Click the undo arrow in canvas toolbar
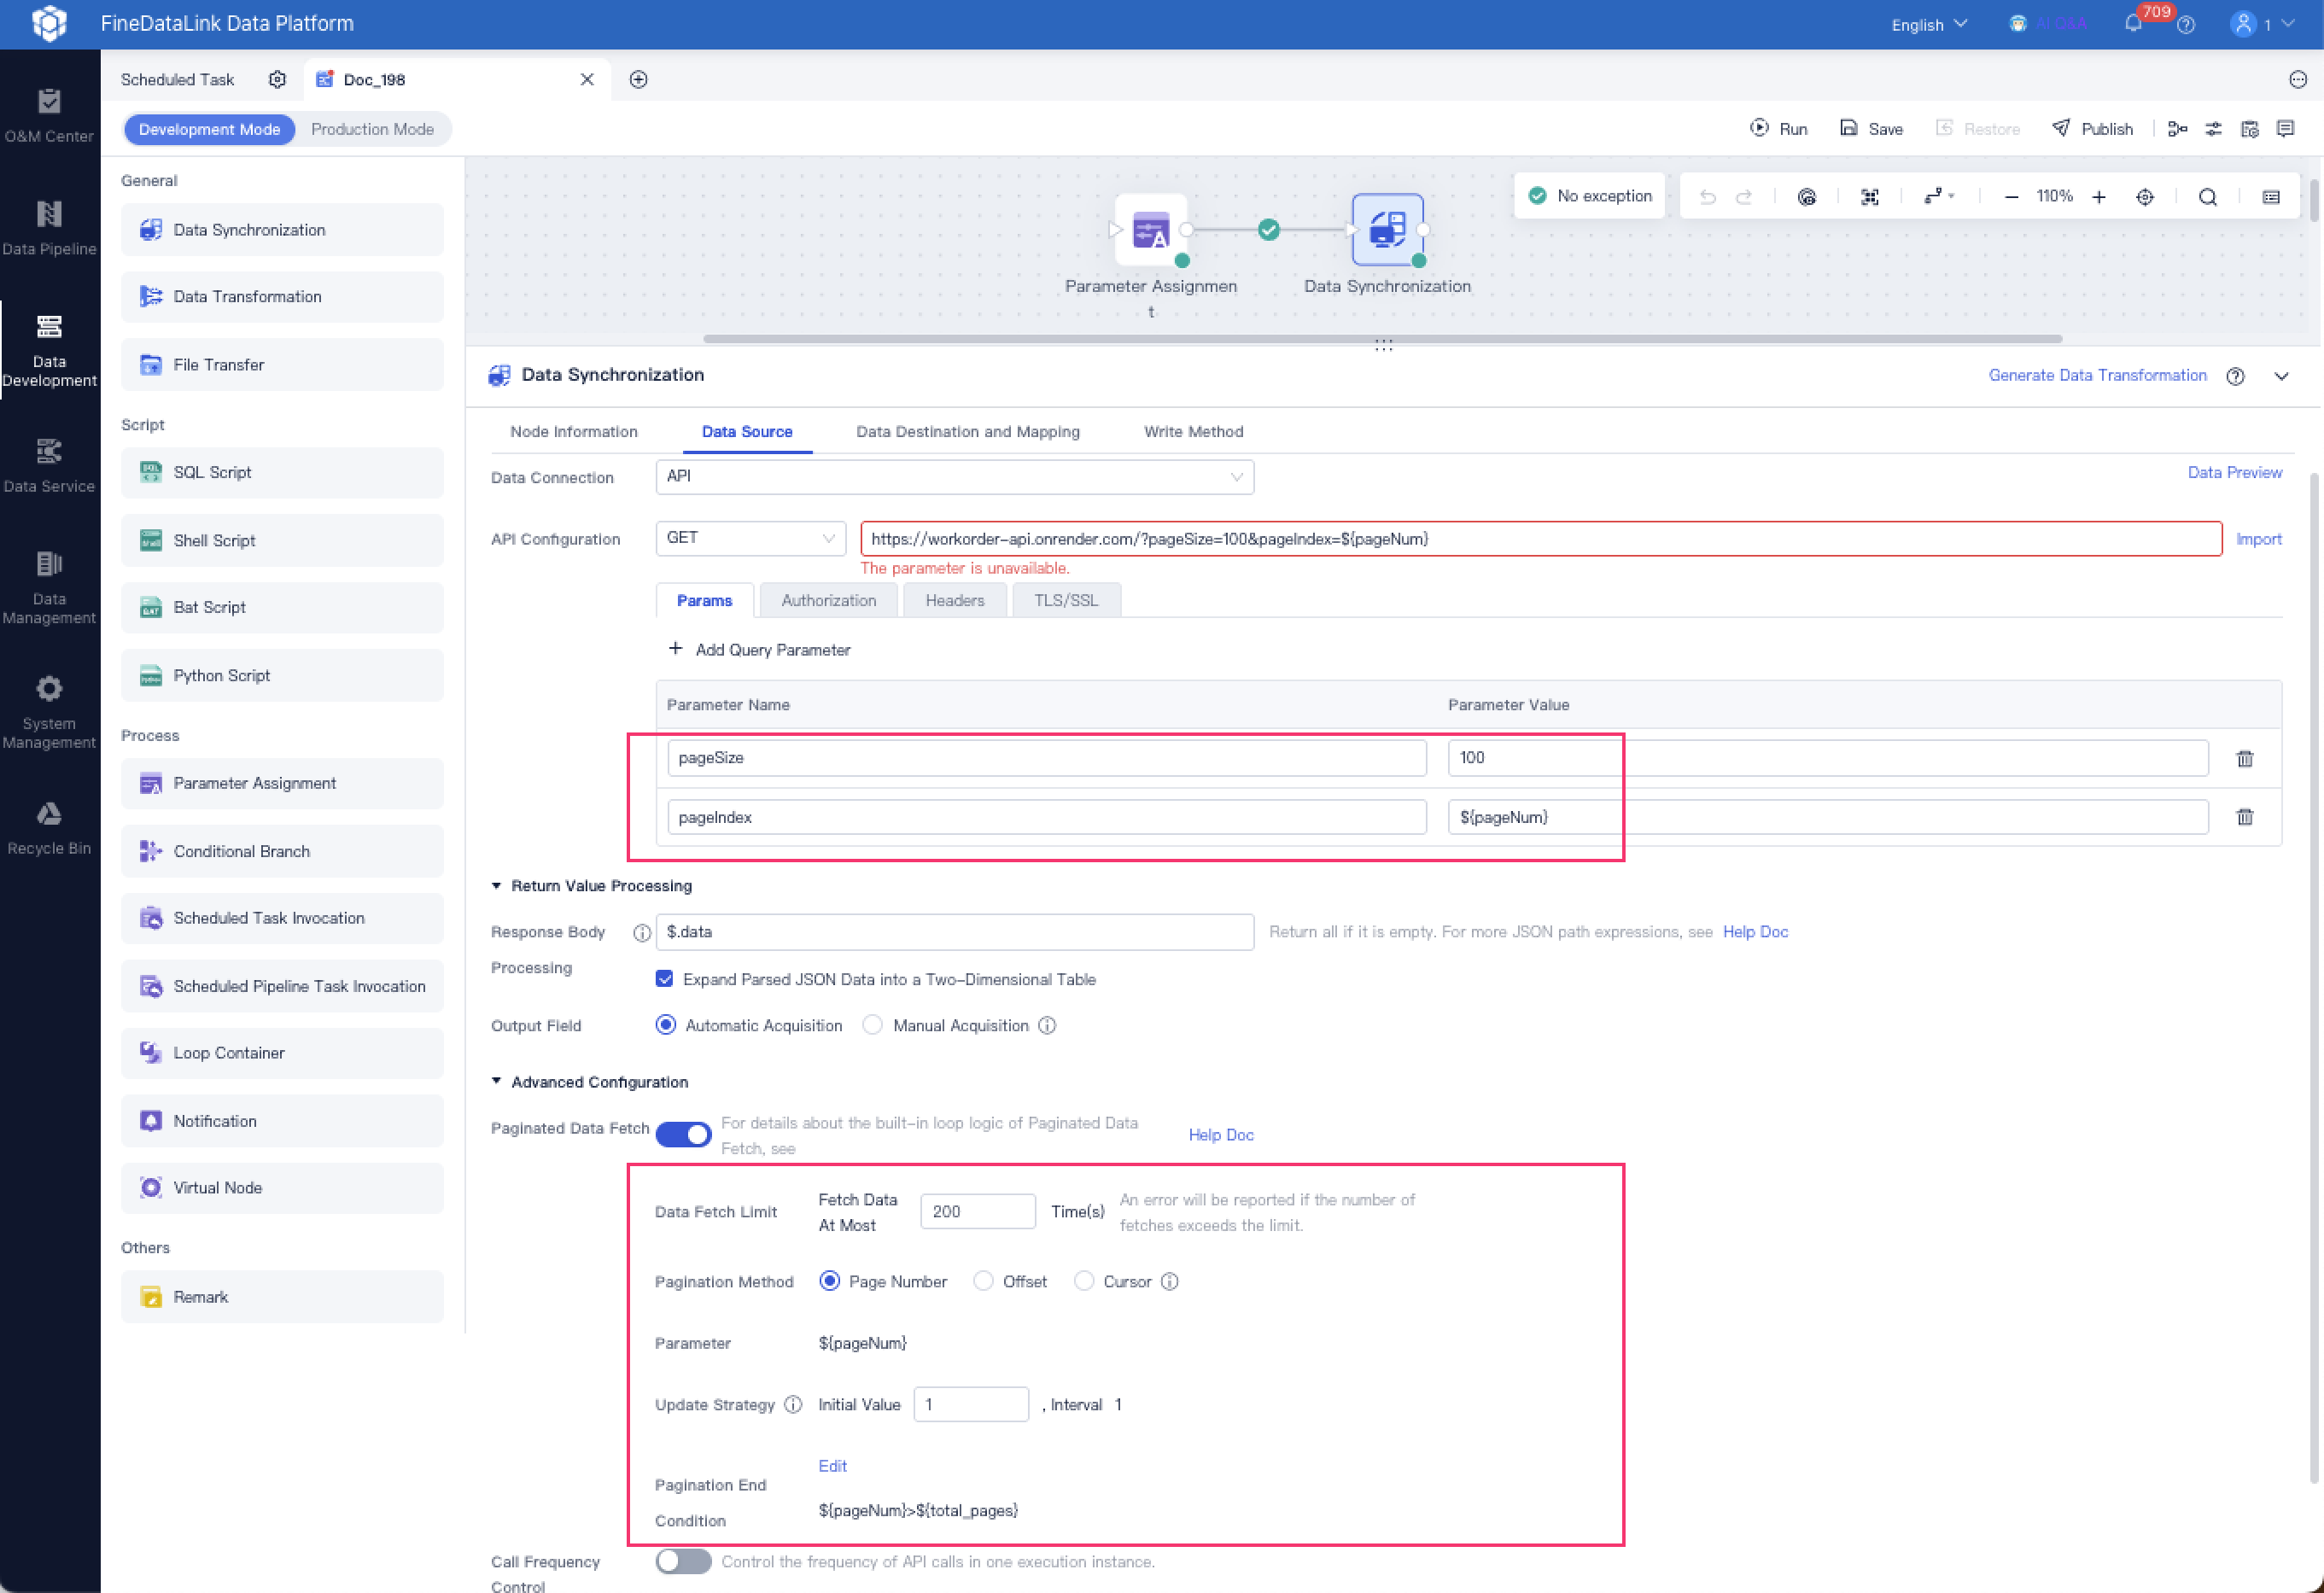2324x1593 pixels. [1708, 197]
